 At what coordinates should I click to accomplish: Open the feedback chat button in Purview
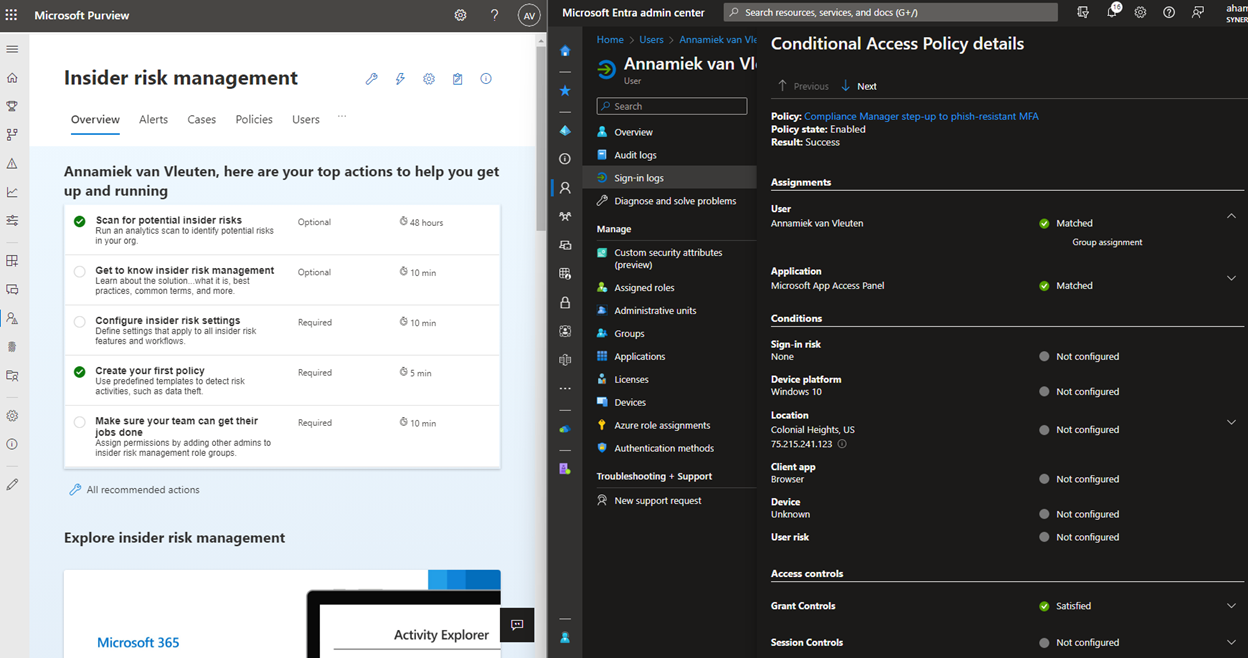pos(517,625)
